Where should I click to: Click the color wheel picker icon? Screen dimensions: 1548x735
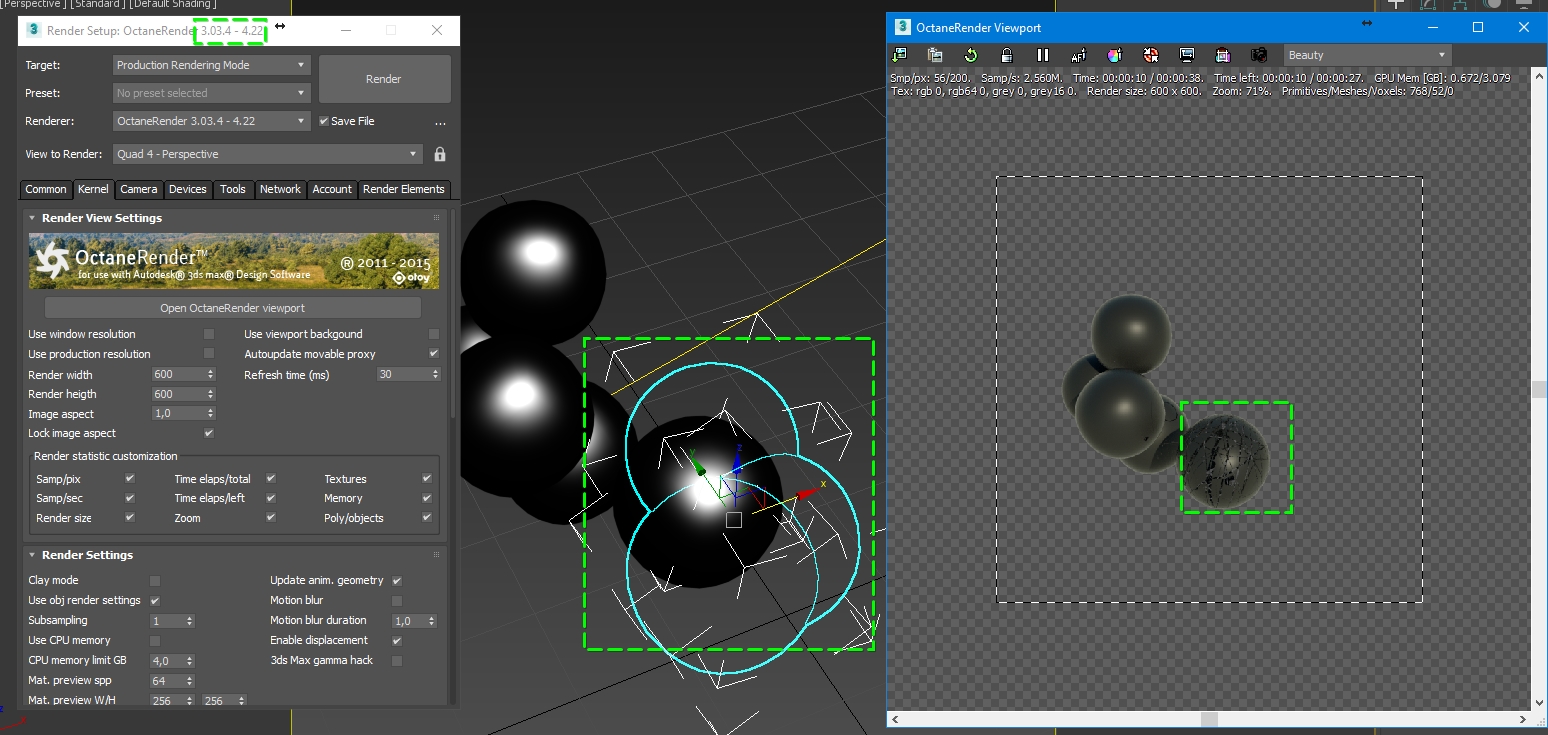pyautogui.click(x=1115, y=55)
